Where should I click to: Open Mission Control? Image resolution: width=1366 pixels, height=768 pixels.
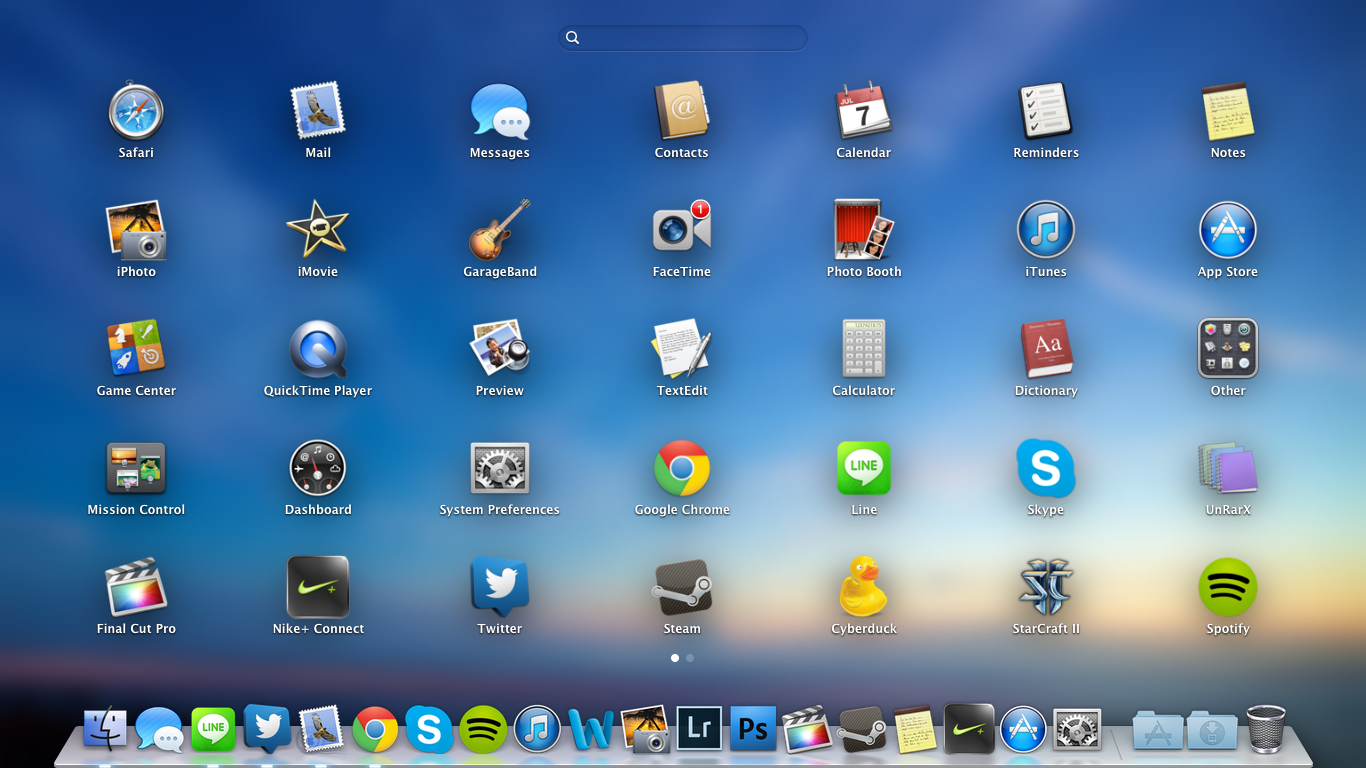(136, 468)
